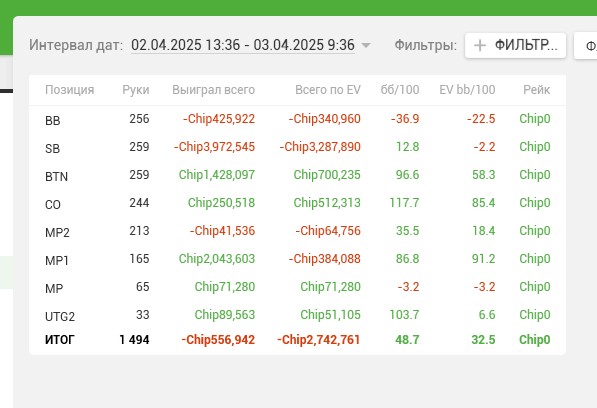Click the plus icon in ФИЛЬТР button
597x408 pixels.
[480, 46]
